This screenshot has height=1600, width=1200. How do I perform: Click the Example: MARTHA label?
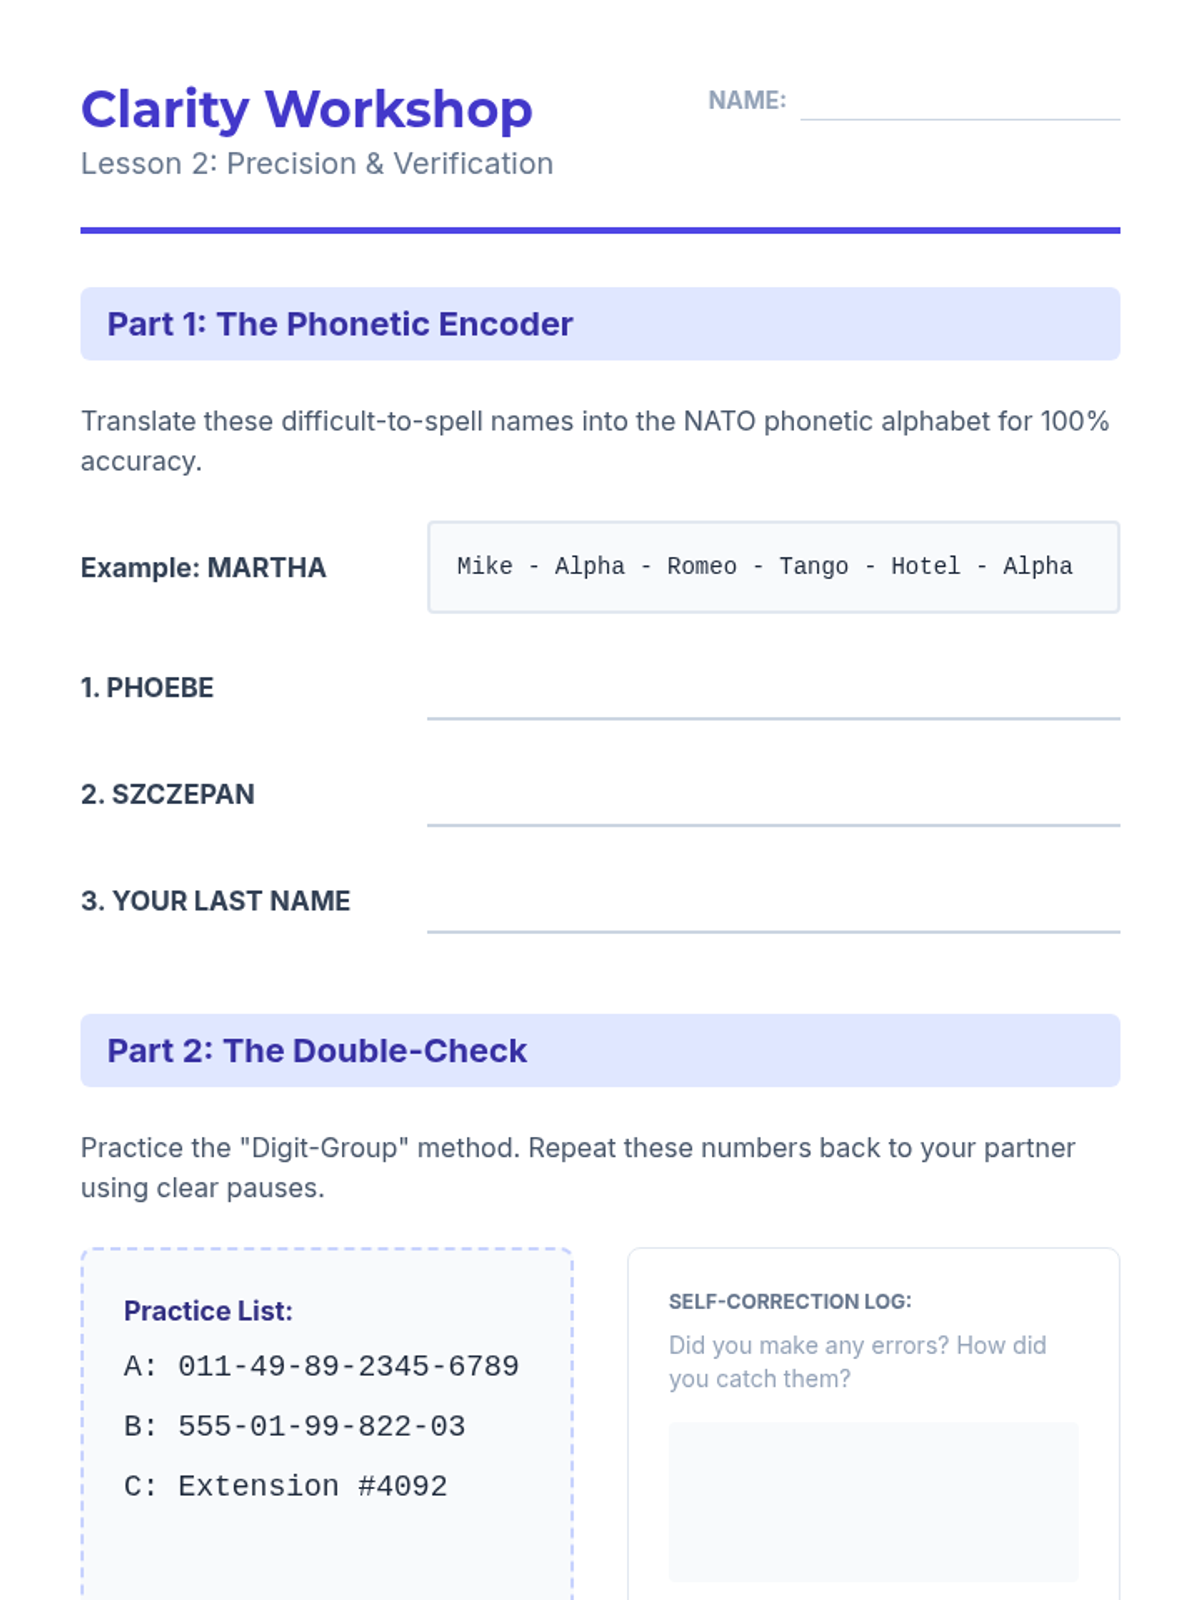point(203,568)
